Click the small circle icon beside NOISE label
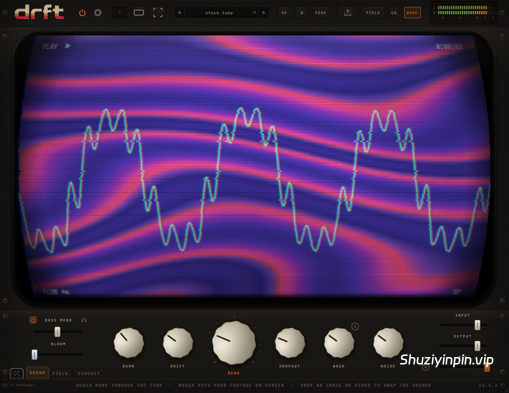 pos(425,367)
